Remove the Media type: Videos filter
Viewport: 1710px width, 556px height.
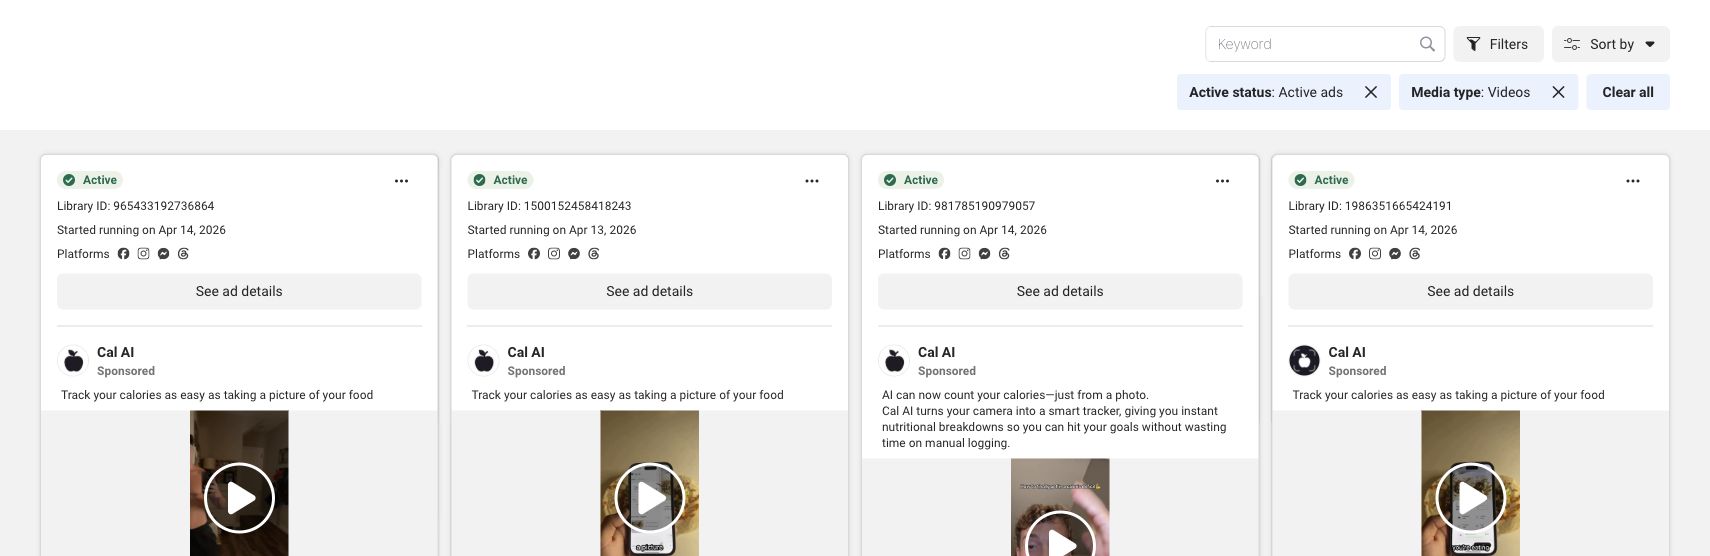pos(1558,92)
